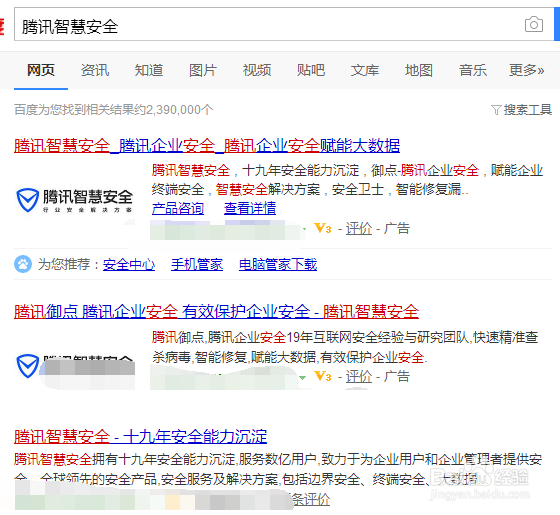Click the camera image-search icon
Image resolution: width=560 pixels, height=515 pixels.
[534, 25]
